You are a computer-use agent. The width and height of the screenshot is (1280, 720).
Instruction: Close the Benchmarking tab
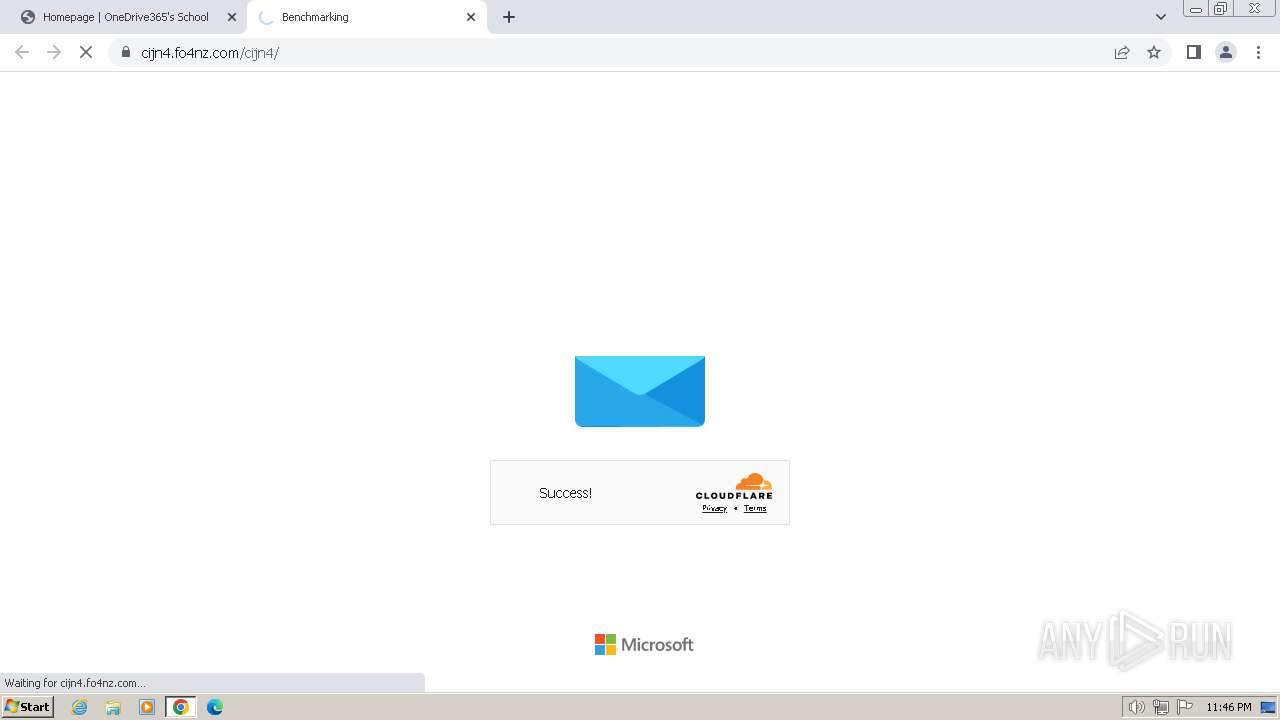click(x=471, y=17)
